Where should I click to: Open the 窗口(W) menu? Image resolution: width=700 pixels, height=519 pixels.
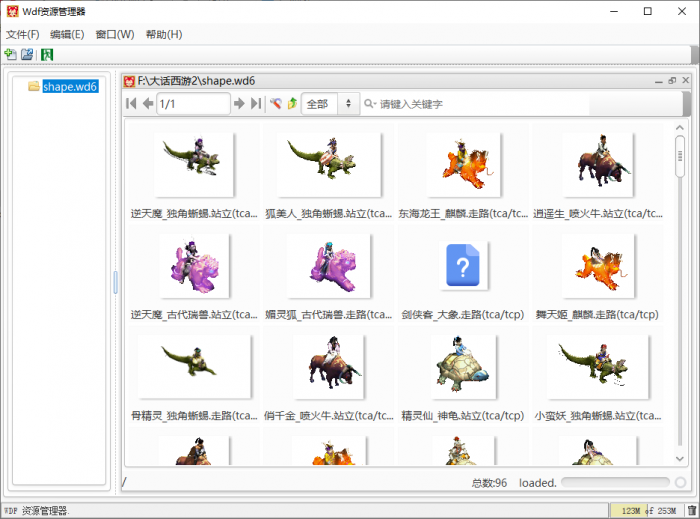[114, 34]
